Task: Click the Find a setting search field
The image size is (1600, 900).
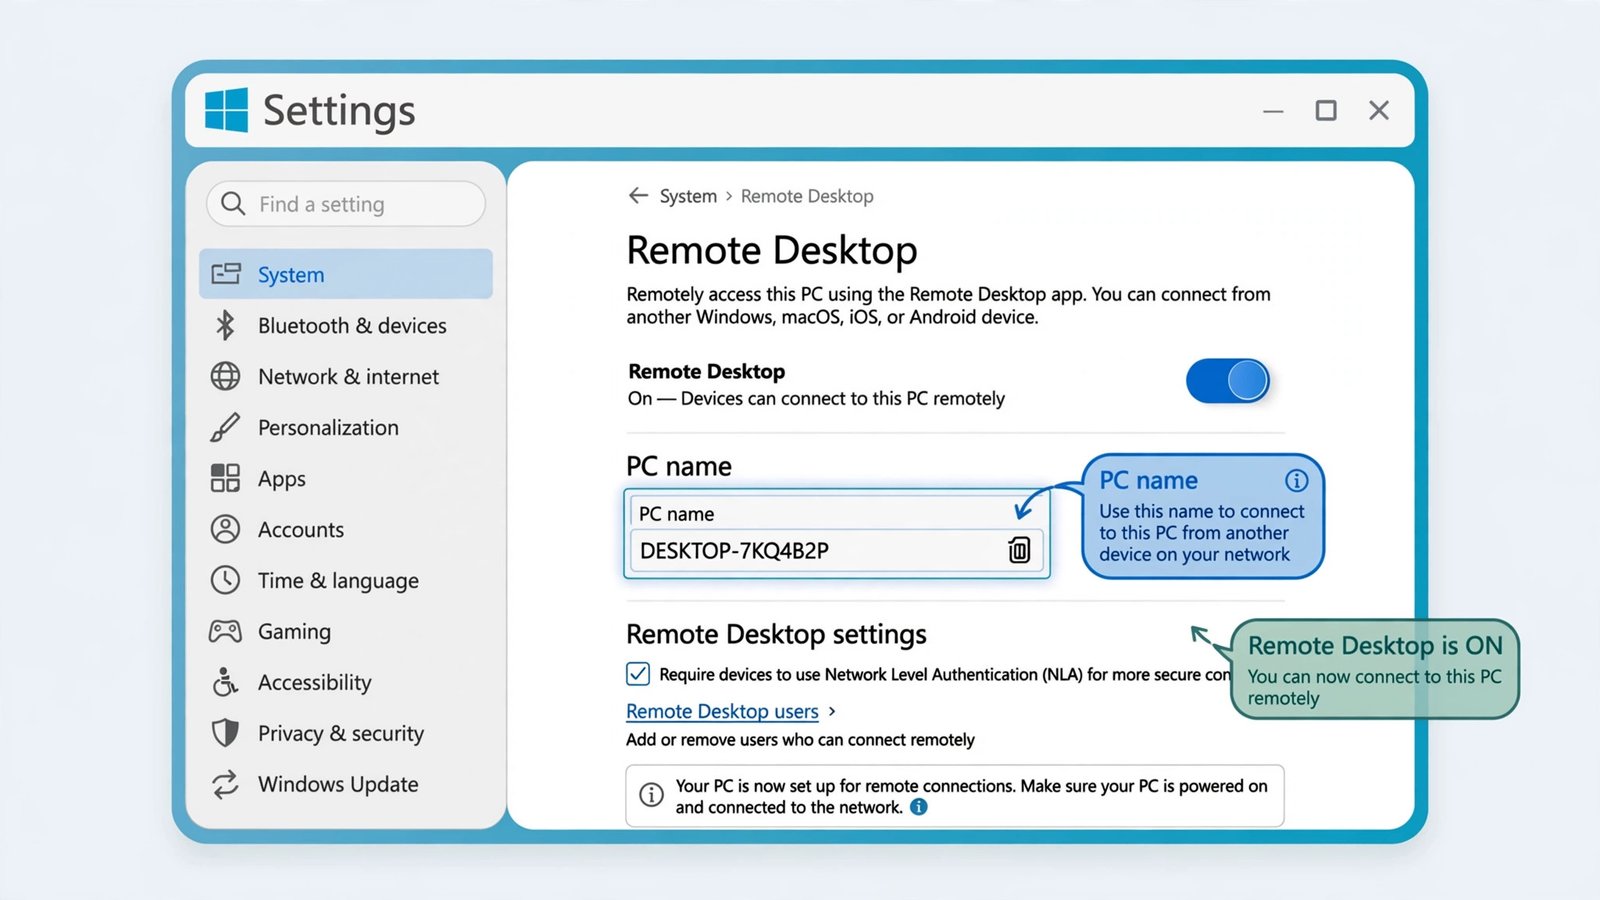Action: 346,204
